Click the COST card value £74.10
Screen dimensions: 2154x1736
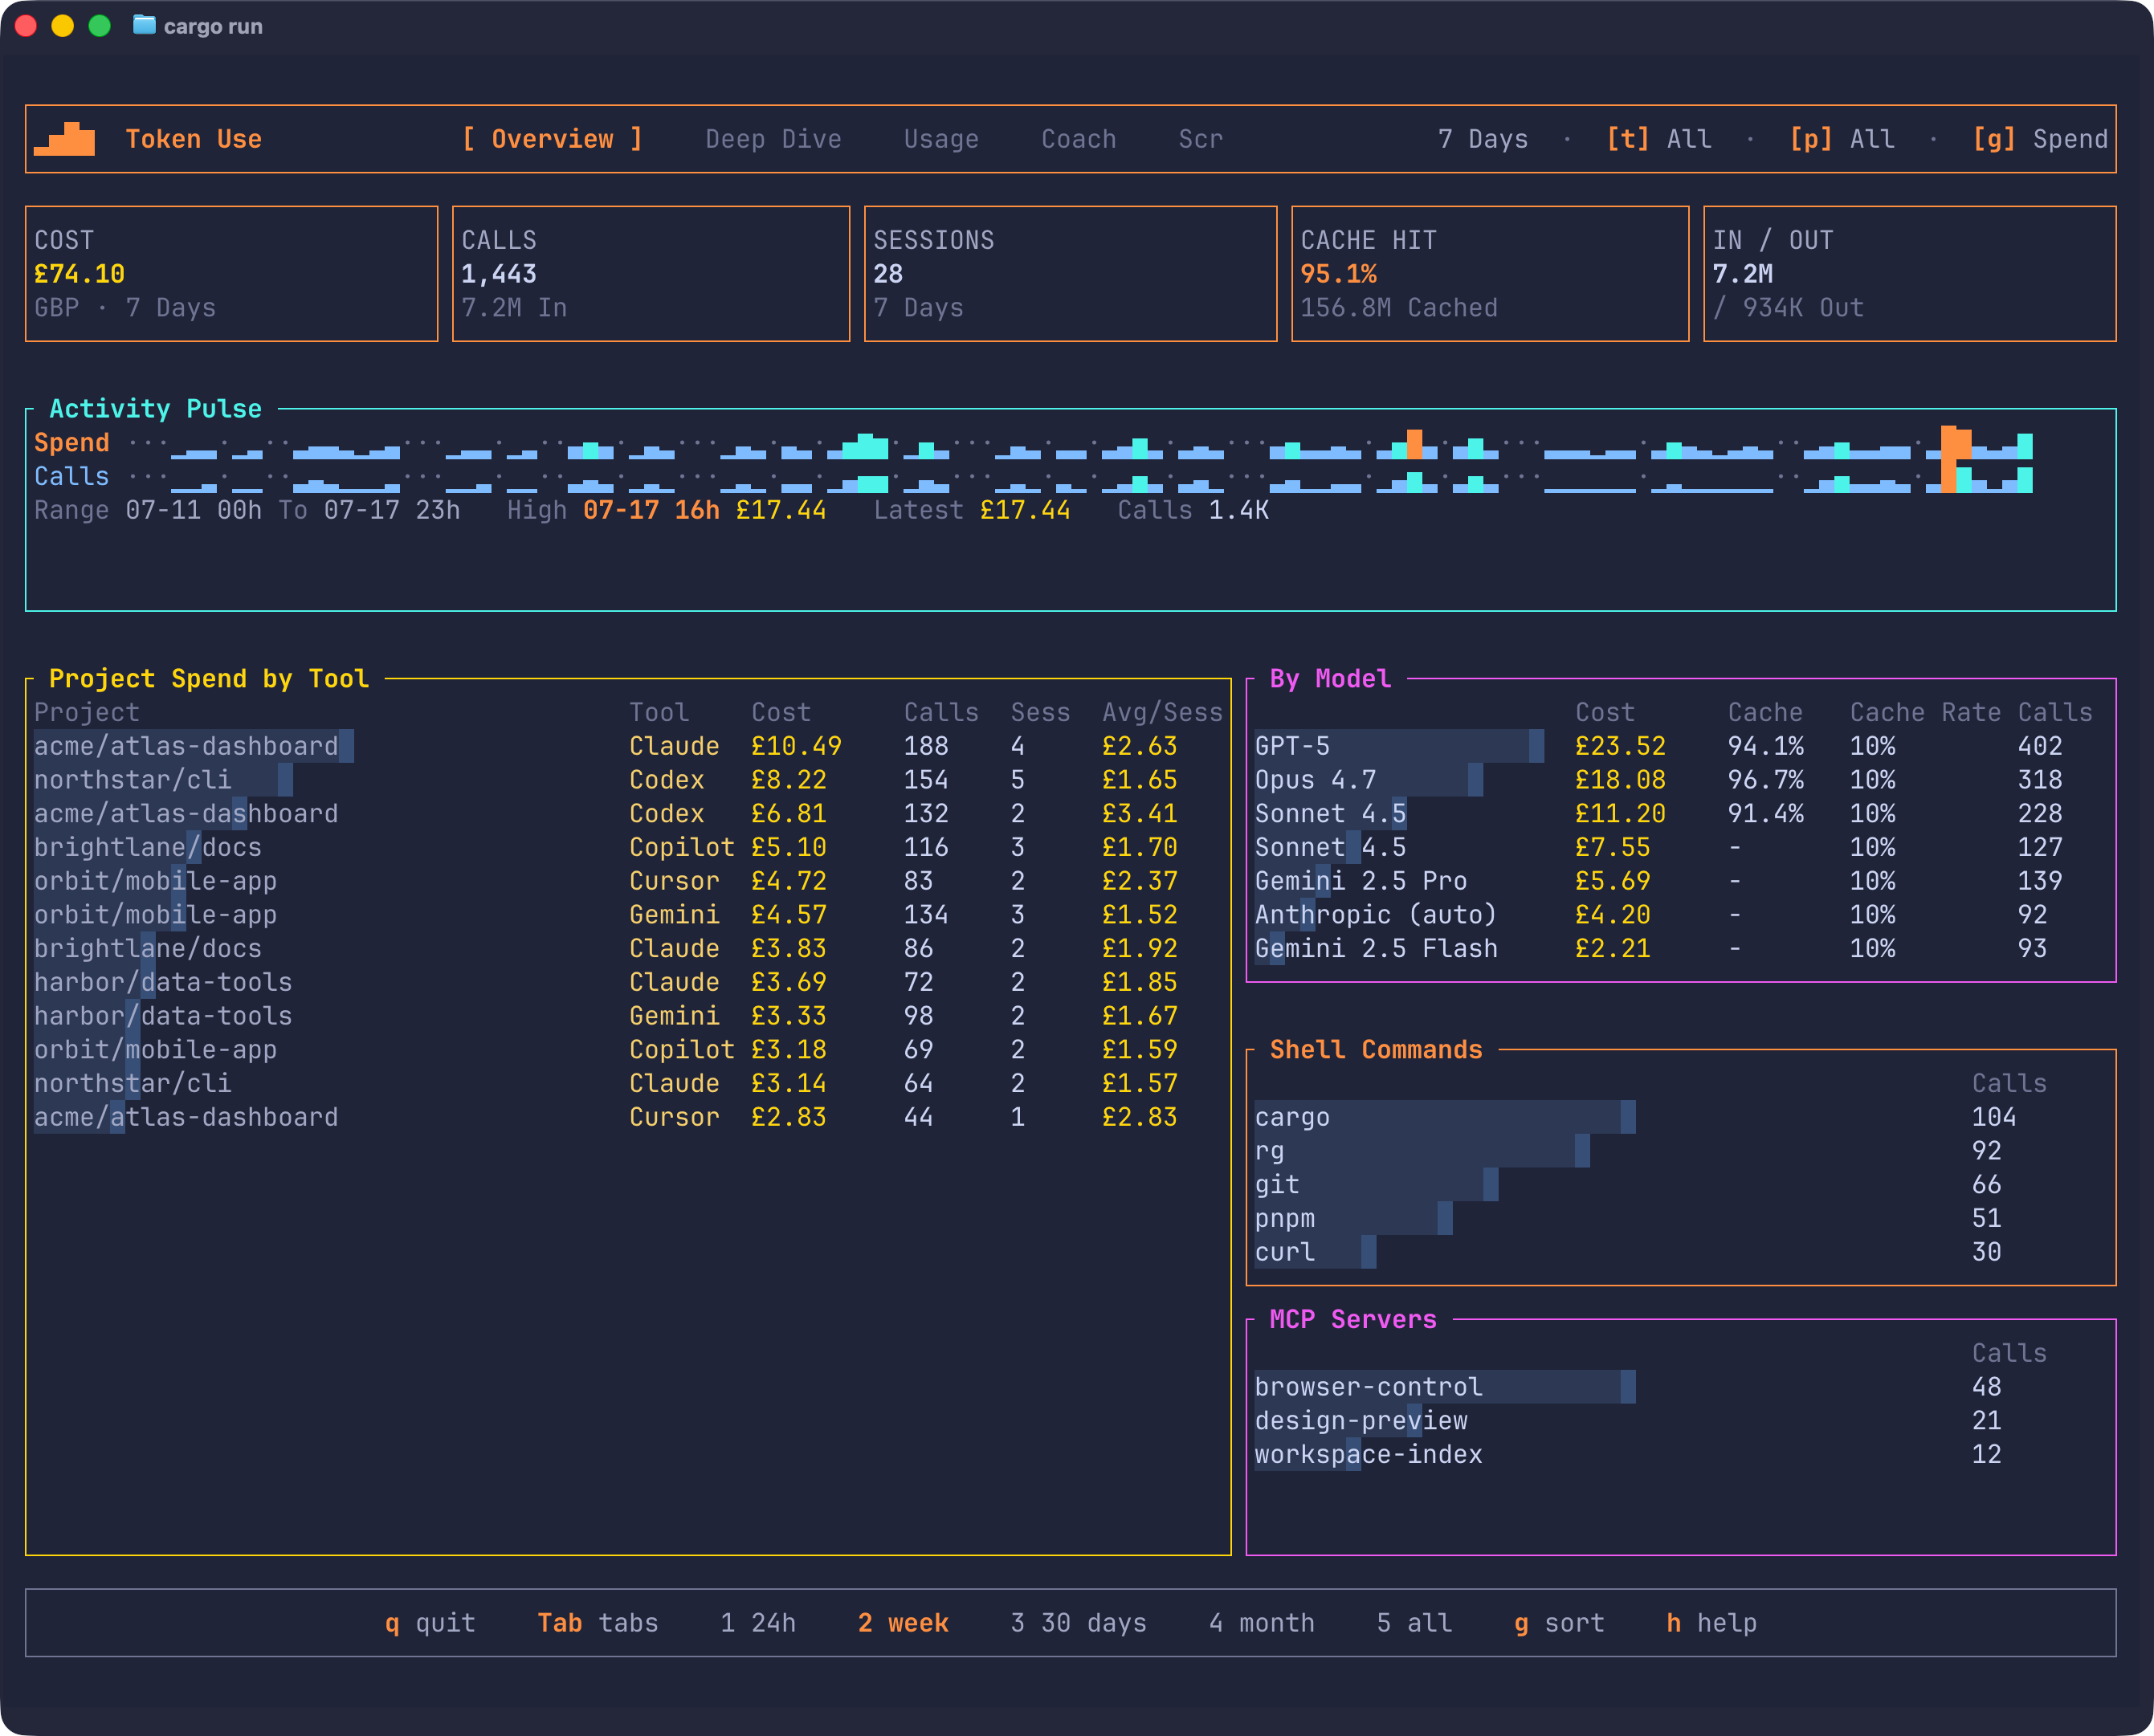coord(79,274)
